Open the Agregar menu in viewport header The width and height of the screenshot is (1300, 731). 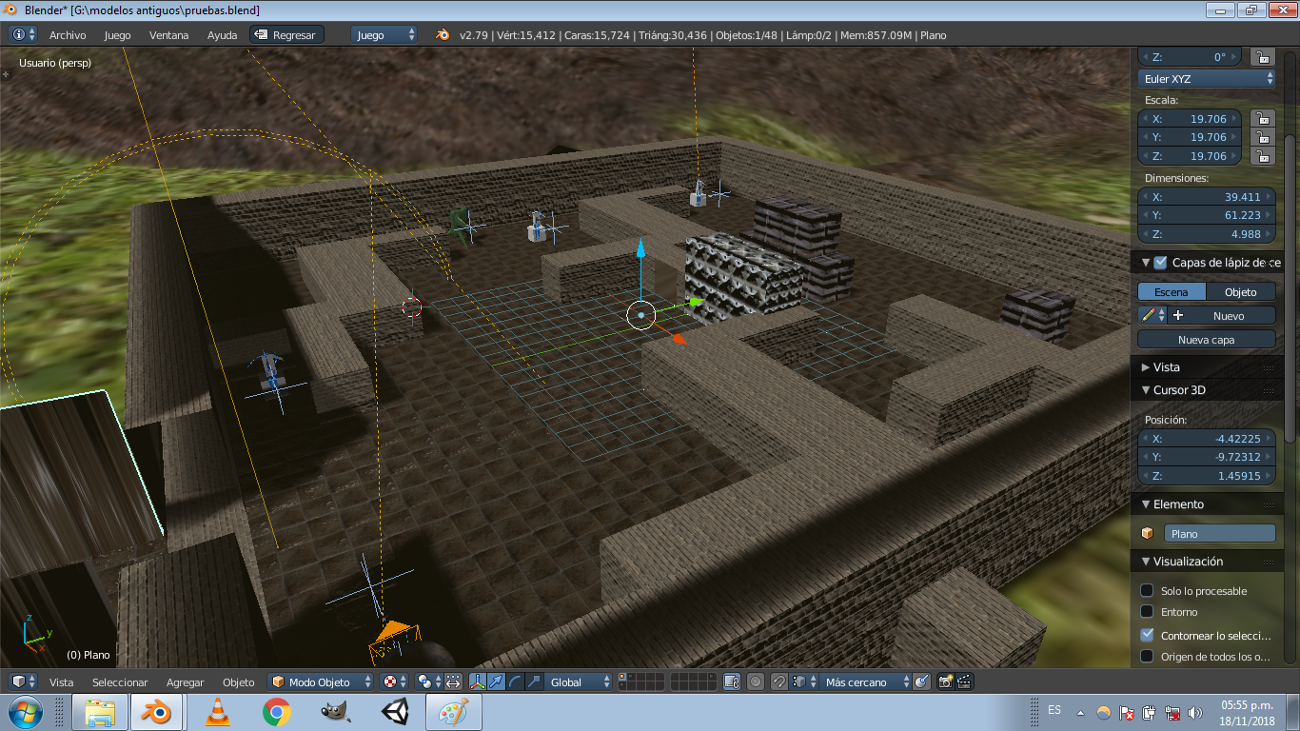point(185,682)
